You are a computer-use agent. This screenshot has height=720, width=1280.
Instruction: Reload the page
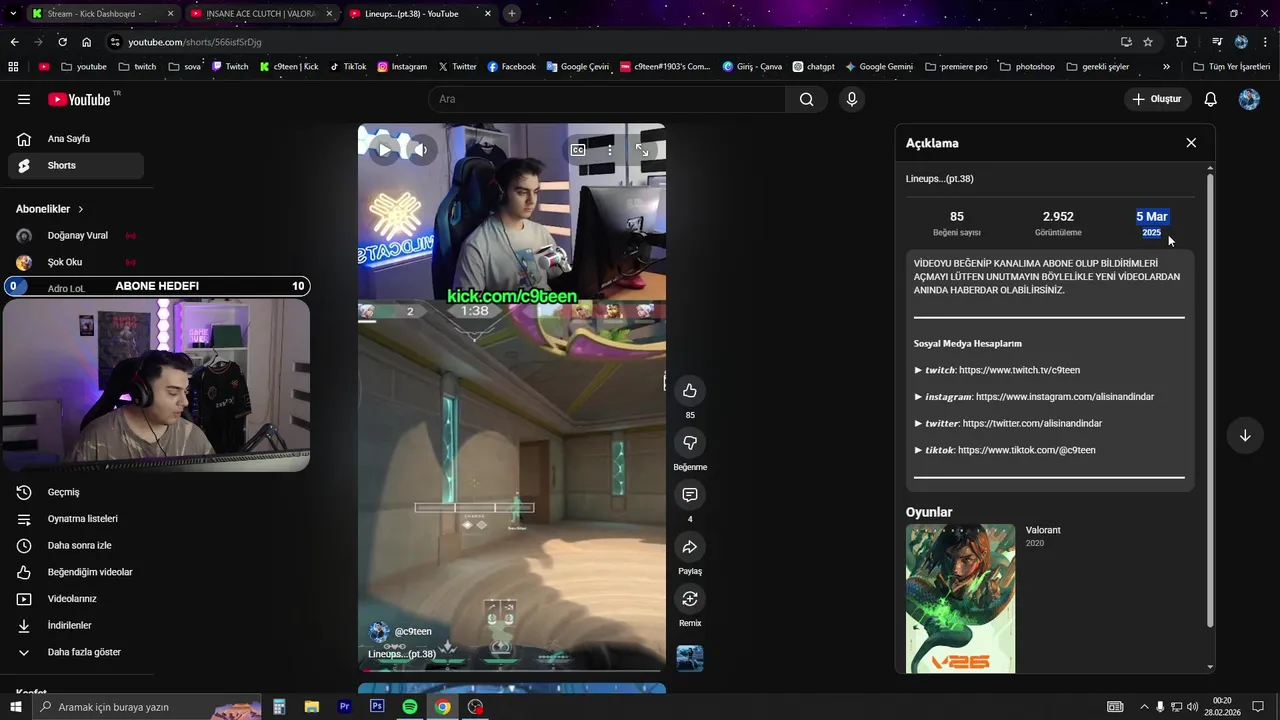[62, 42]
